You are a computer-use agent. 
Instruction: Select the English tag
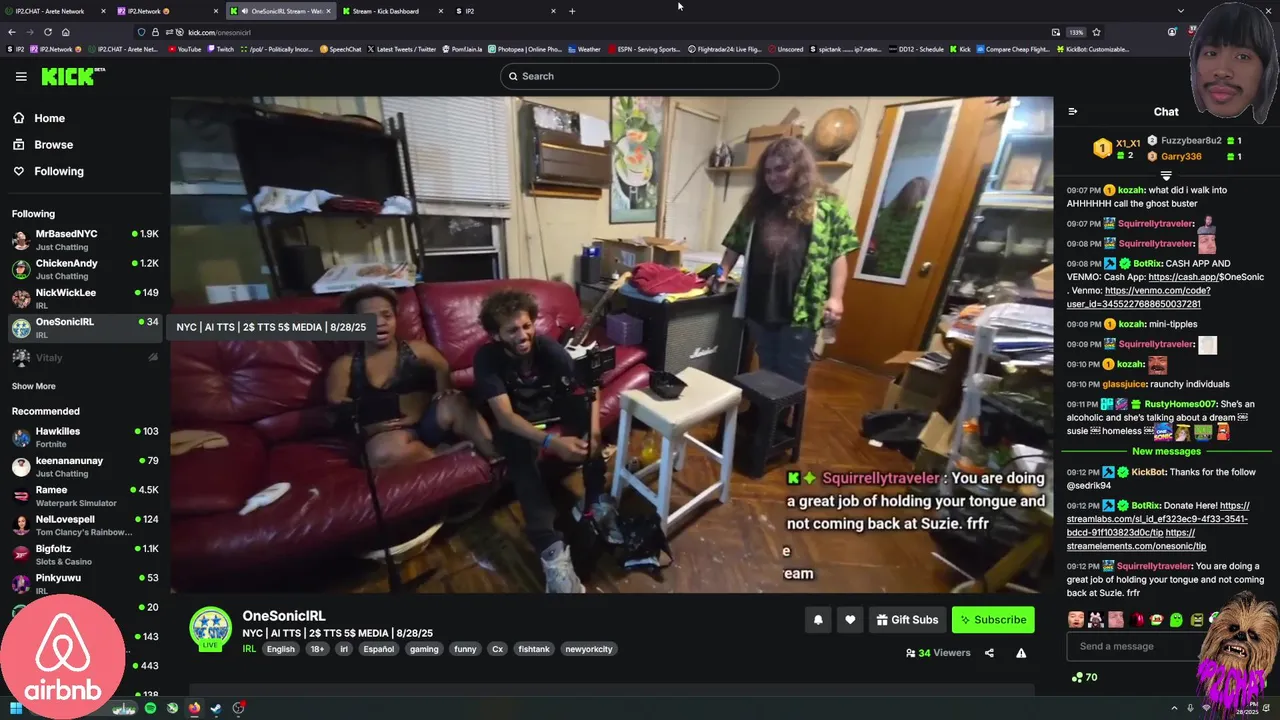(x=280, y=649)
